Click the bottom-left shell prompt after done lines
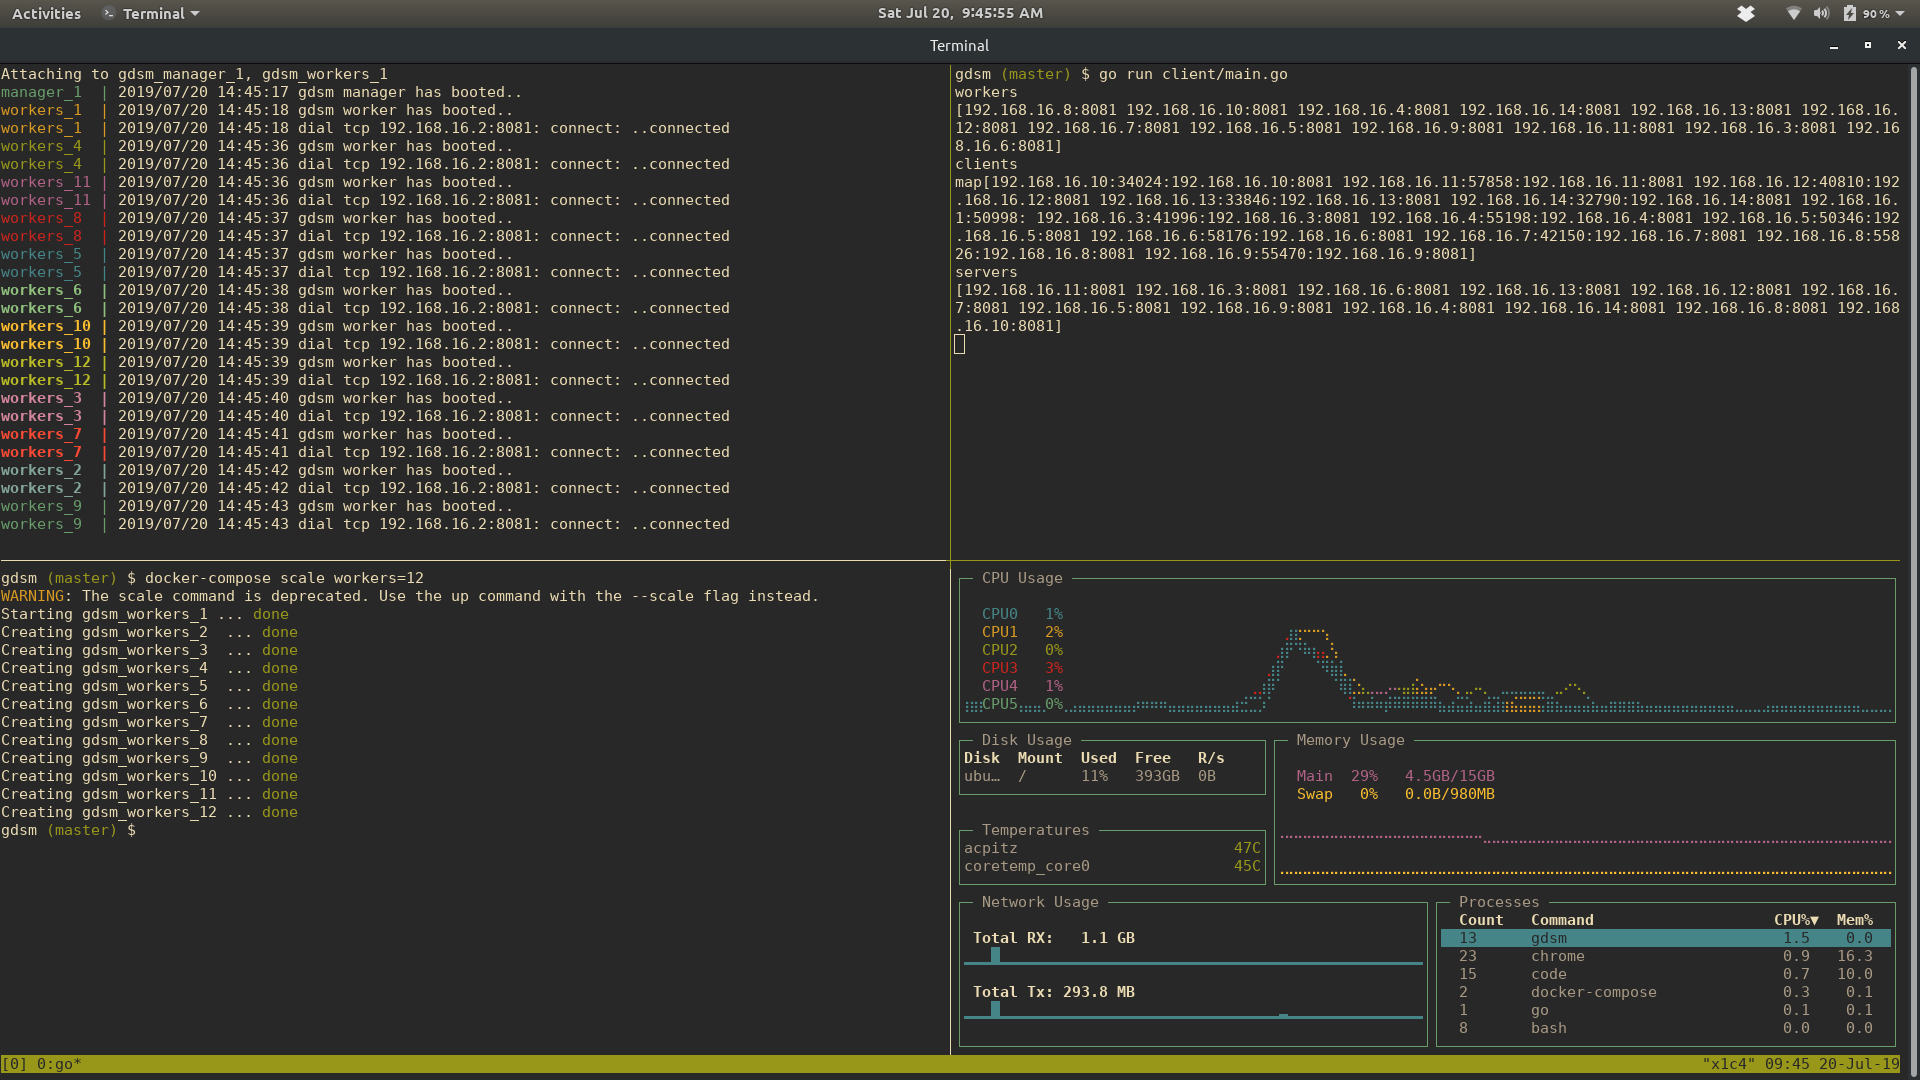Viewport: 1920px width, 1080px height. [x=68, y=830]
